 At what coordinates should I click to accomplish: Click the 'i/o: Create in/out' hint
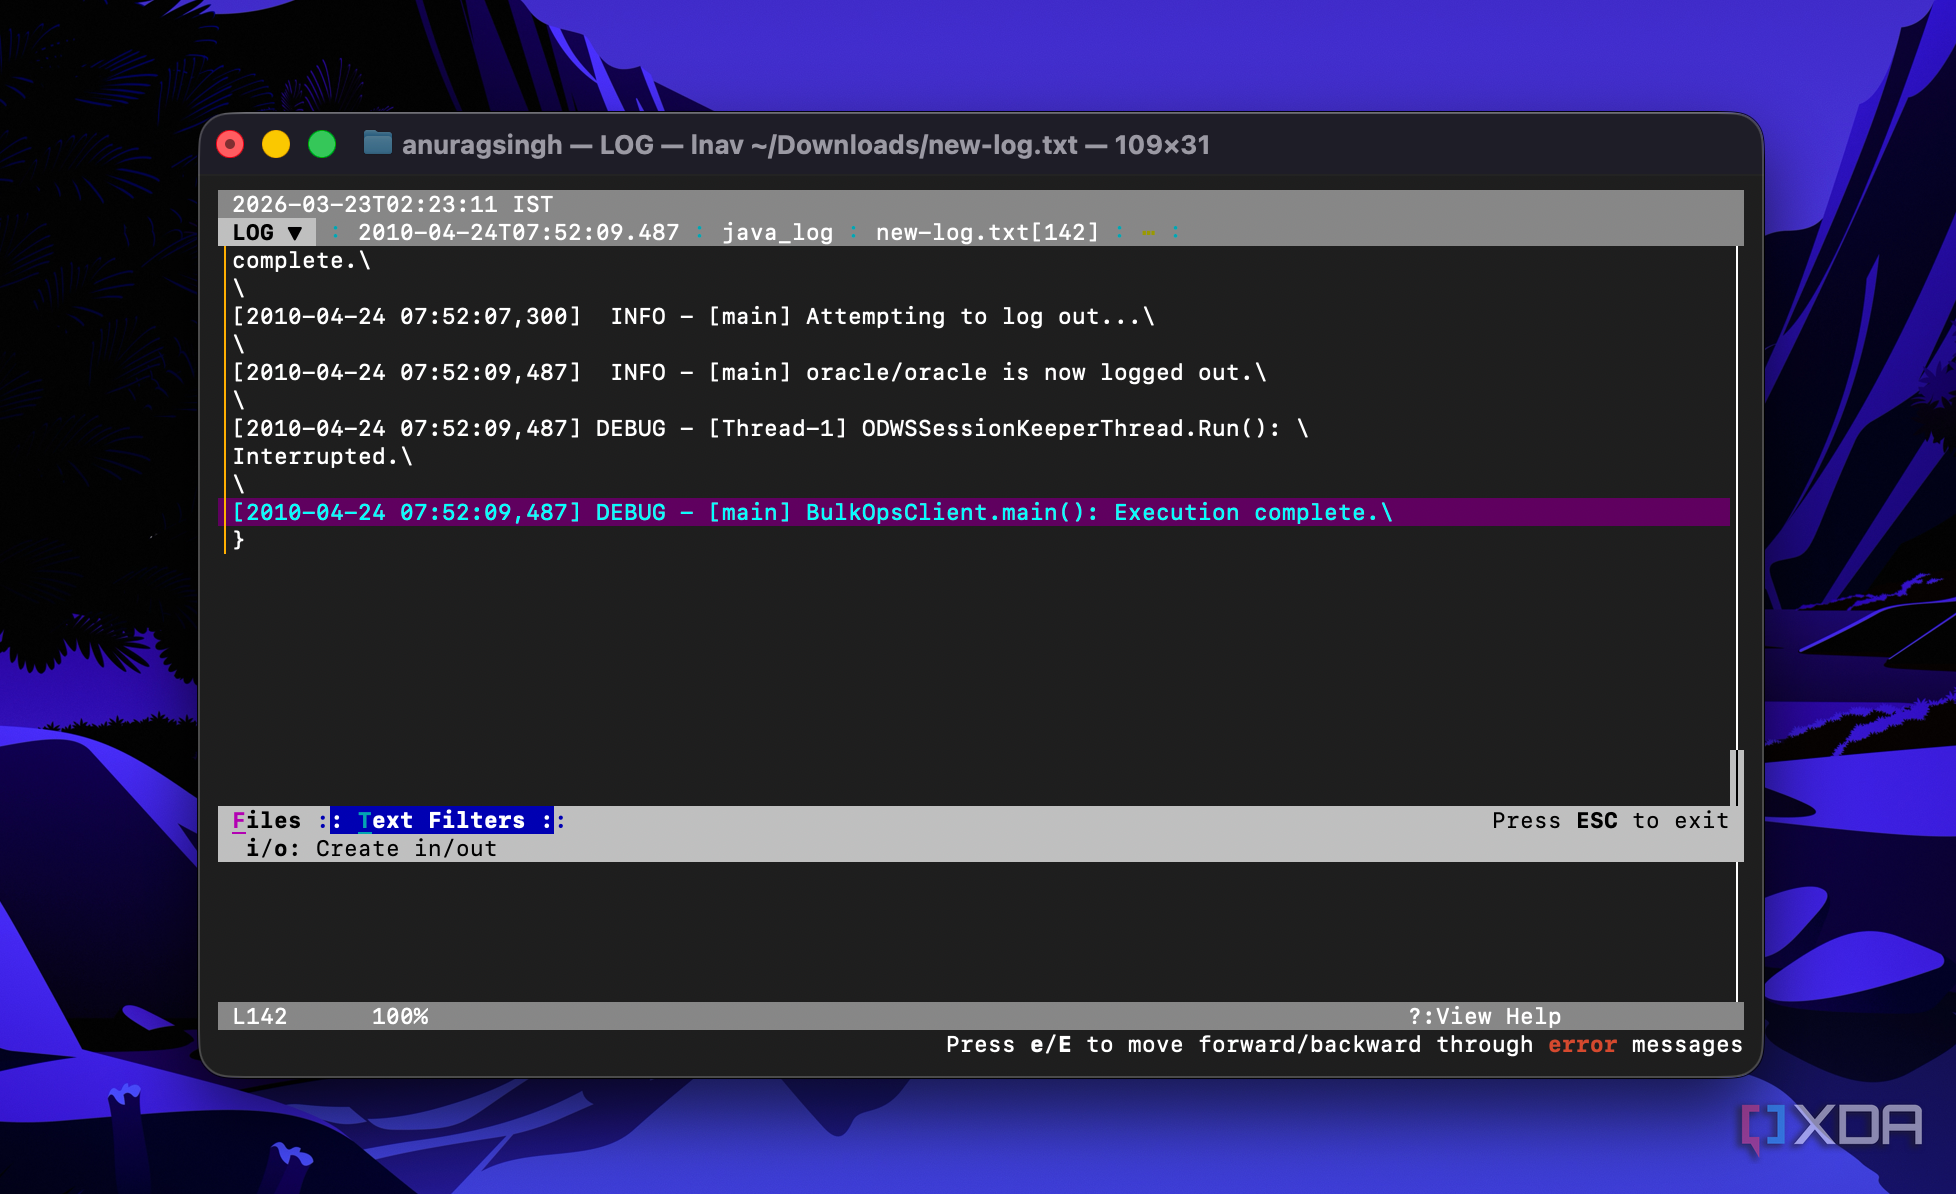(x=371, y=848)
